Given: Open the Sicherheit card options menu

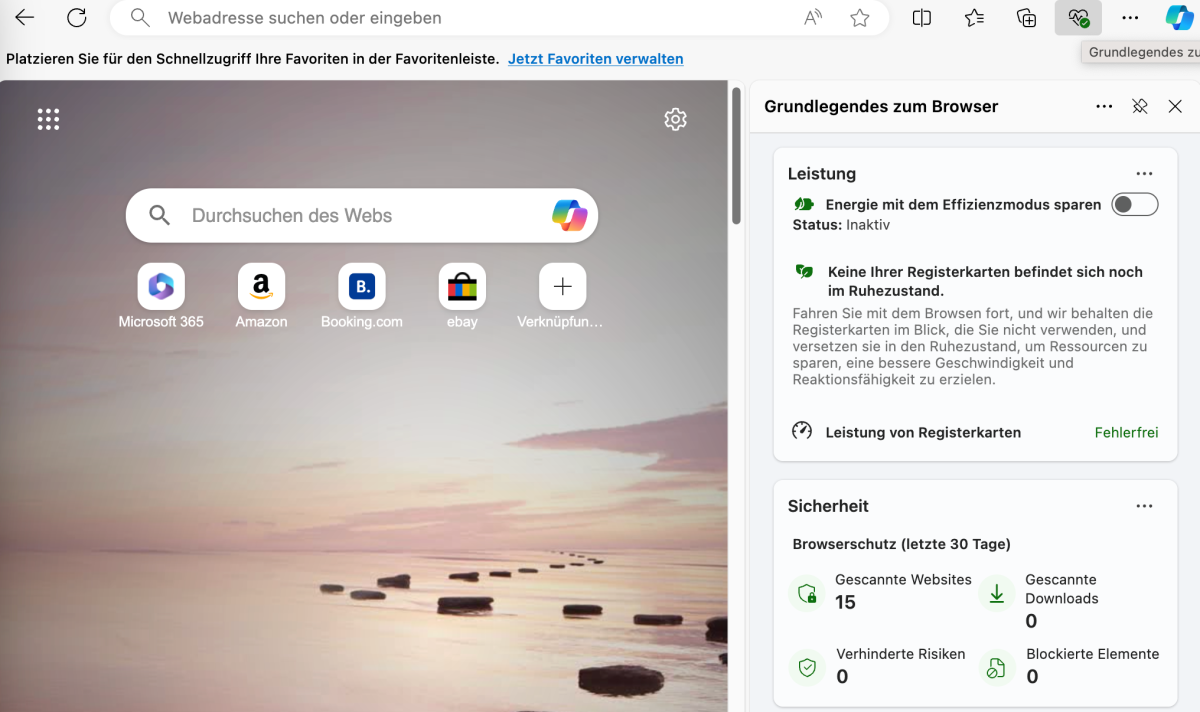Looking at the screenshot, I should pos(1144,505).
